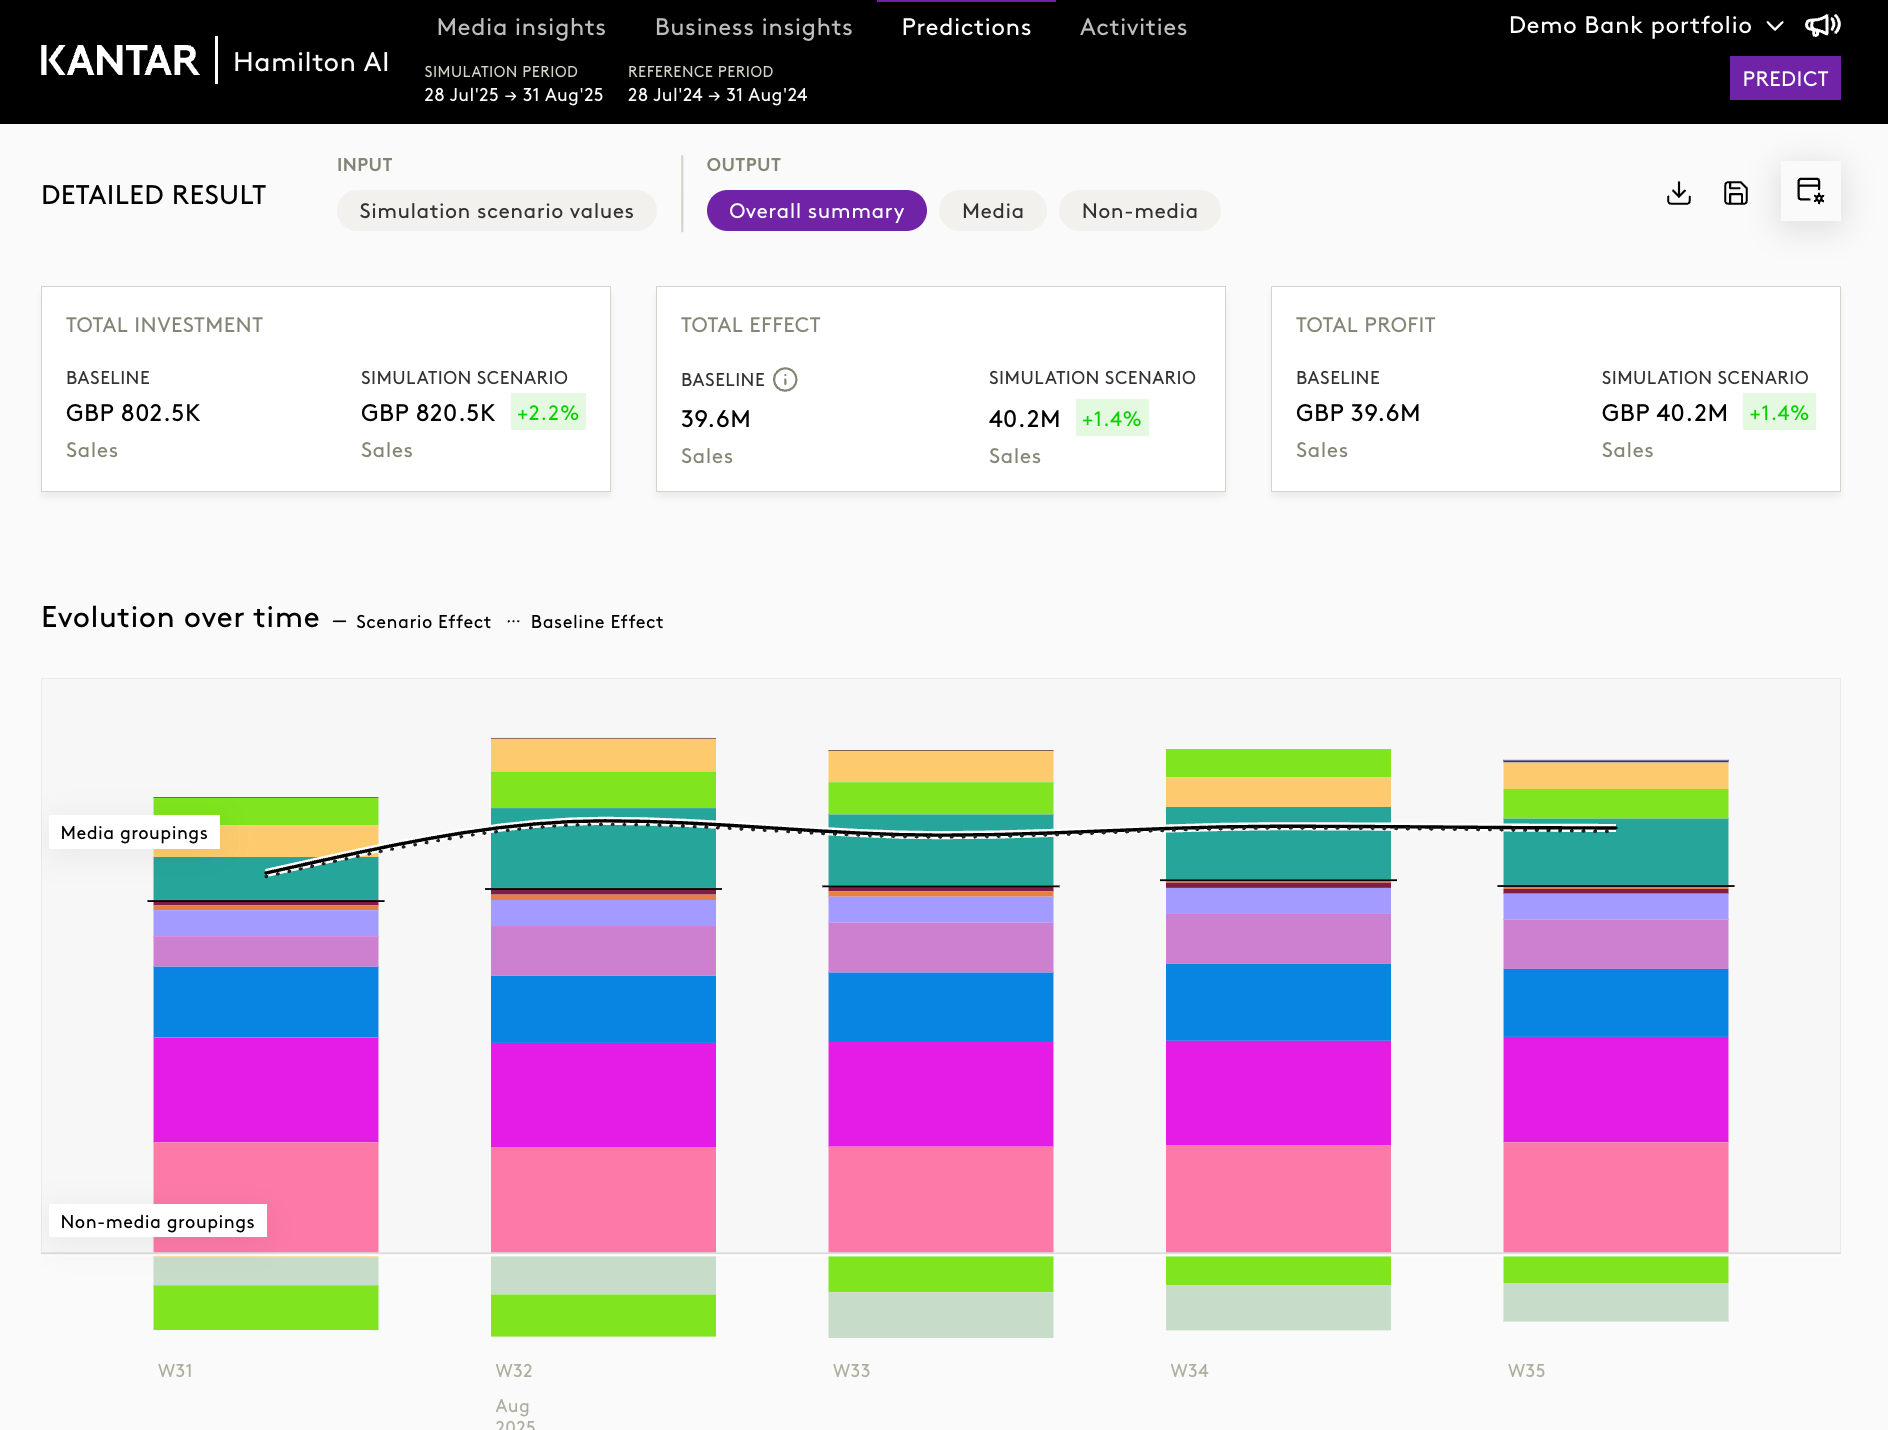
Task: Click the Evolution over time heading
Action: pos(180,618)
